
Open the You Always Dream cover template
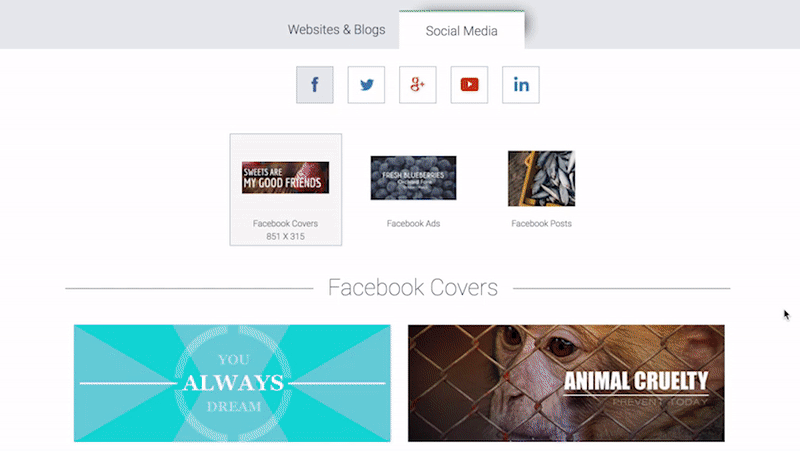[232, 383]
